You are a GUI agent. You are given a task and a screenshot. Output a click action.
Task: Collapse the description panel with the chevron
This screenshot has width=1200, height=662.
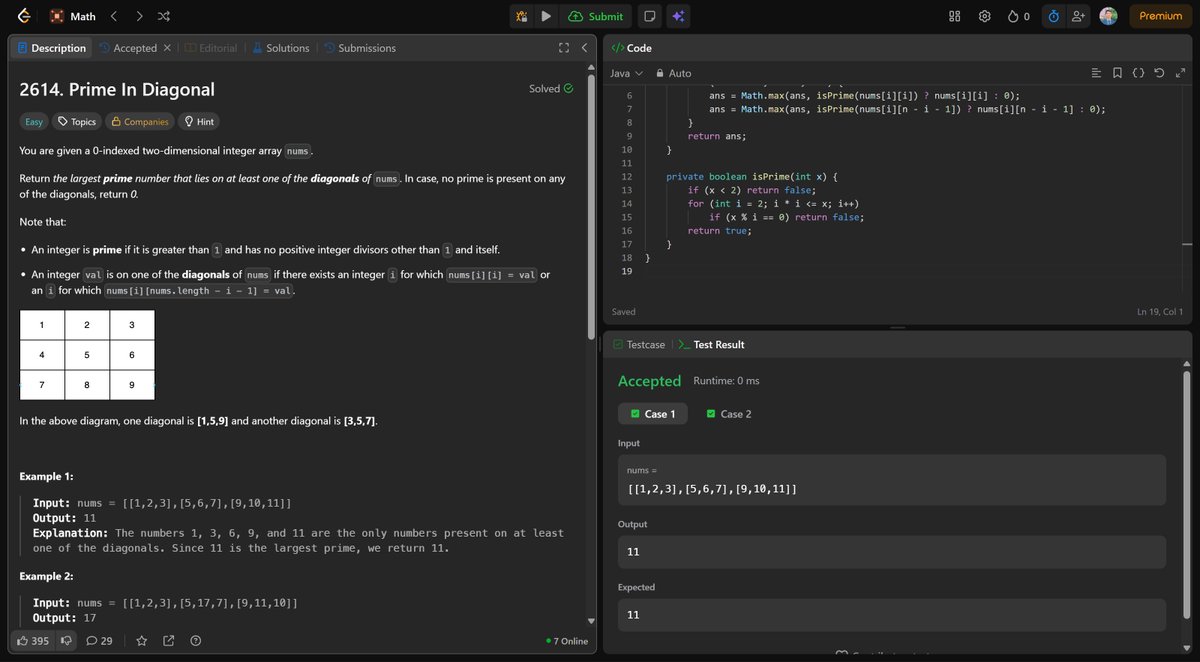coord(585,47)
